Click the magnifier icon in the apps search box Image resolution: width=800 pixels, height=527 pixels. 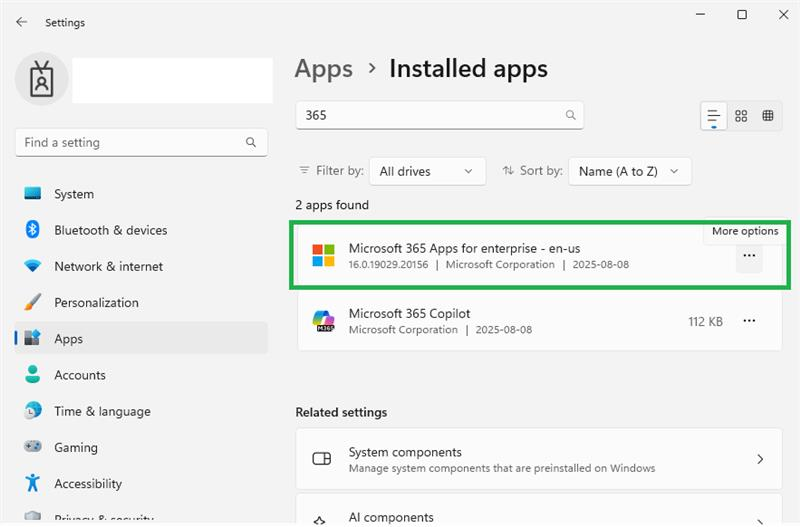click(570, 115)
